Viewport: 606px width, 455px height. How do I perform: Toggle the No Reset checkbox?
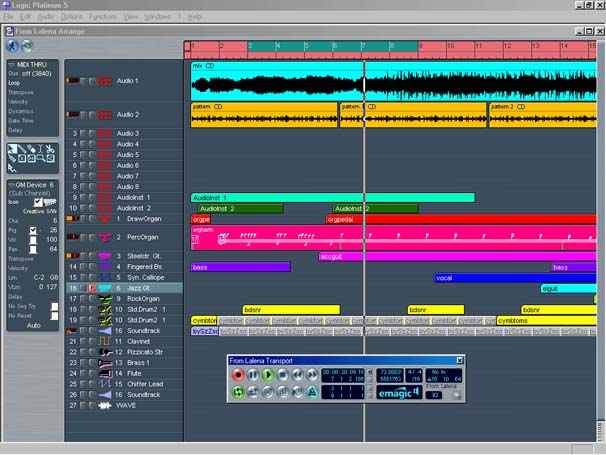(54, 316)
